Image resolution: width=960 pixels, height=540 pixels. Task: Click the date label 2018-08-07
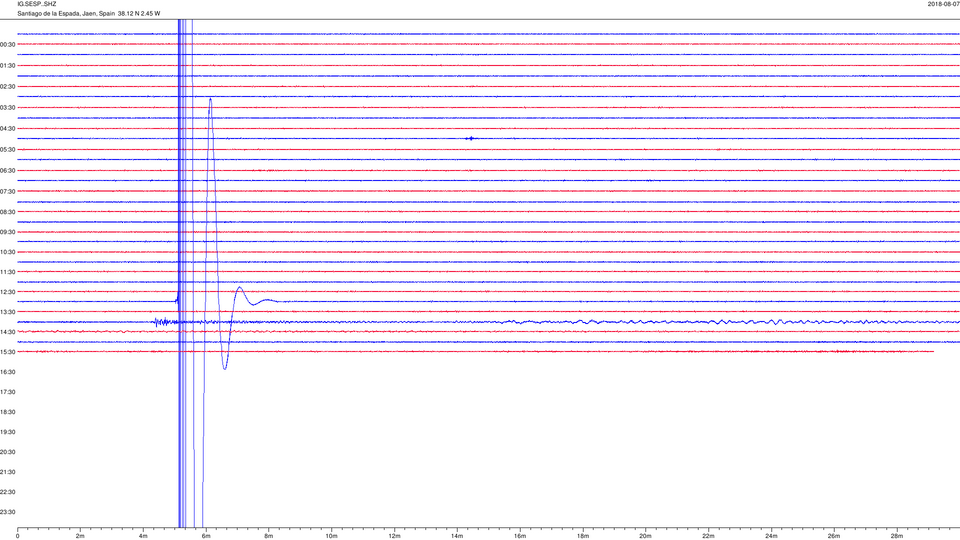pyautogui.click(x=943, y=4)
